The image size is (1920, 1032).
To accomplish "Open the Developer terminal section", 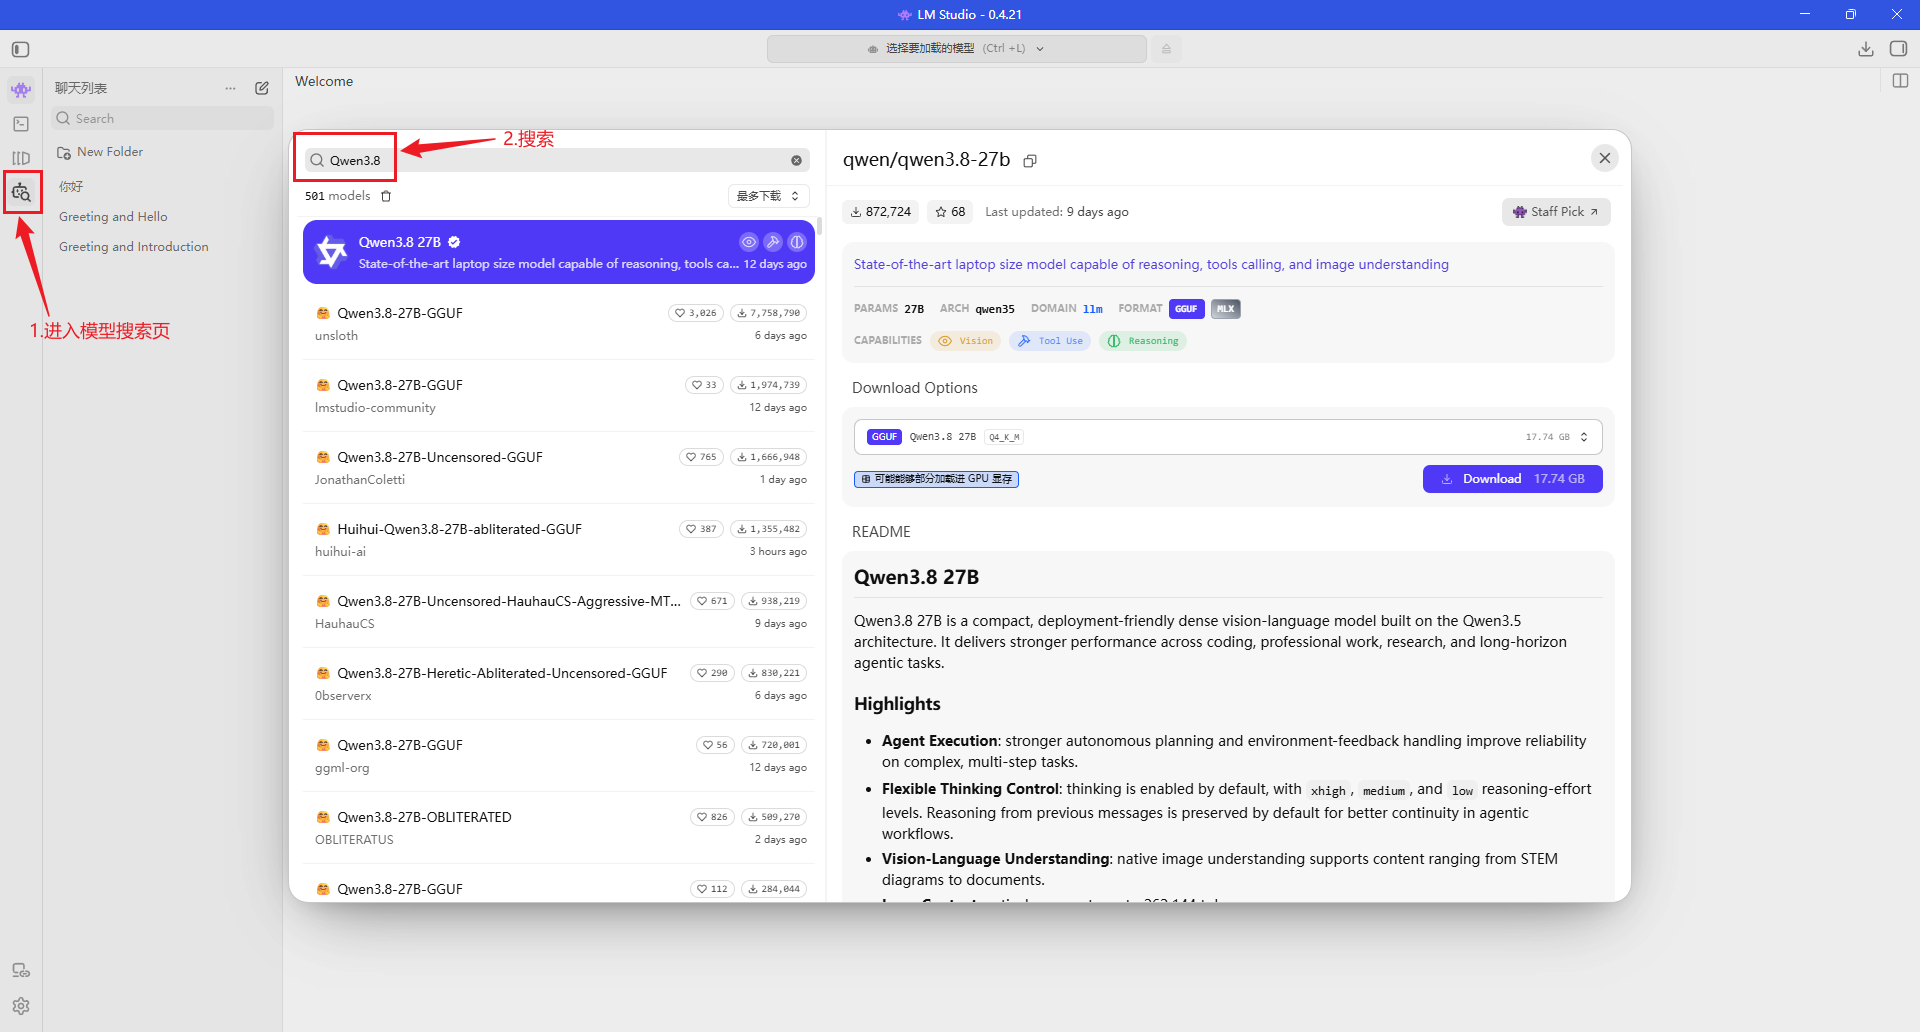I will (x=21, y=124).
